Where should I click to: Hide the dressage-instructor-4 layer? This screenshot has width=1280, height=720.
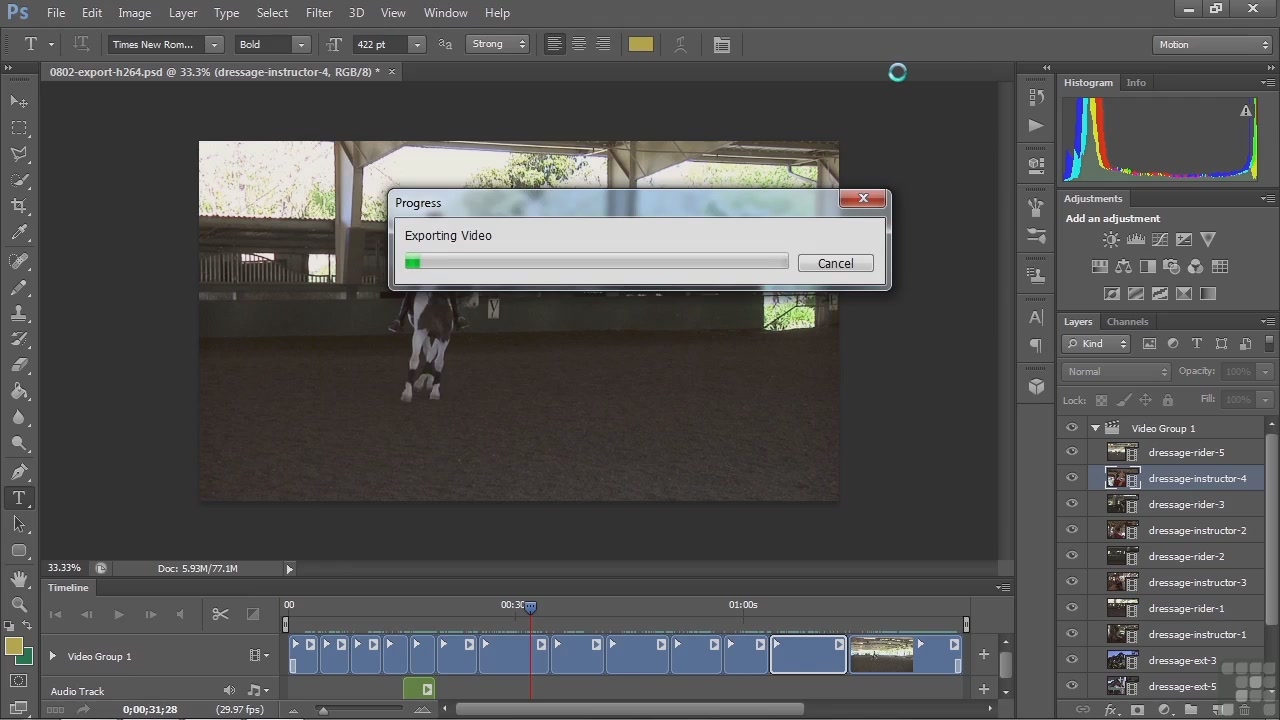[x=1072, y=478]
